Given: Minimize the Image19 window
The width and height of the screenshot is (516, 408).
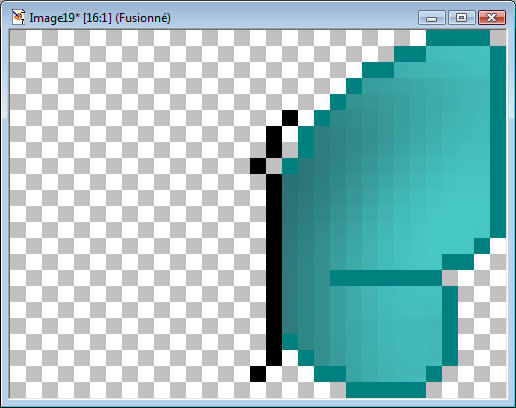Looking at the screenshot, I should (432, 17).
